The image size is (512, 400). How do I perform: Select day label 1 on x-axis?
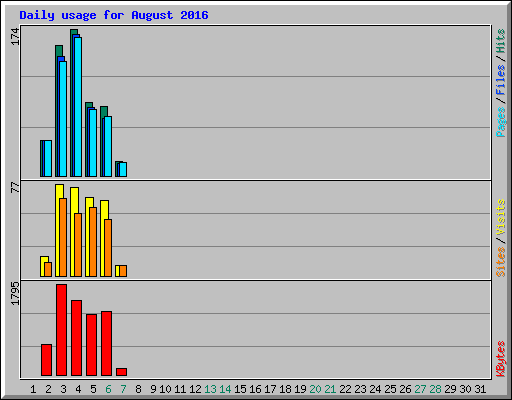pos(33,389)
